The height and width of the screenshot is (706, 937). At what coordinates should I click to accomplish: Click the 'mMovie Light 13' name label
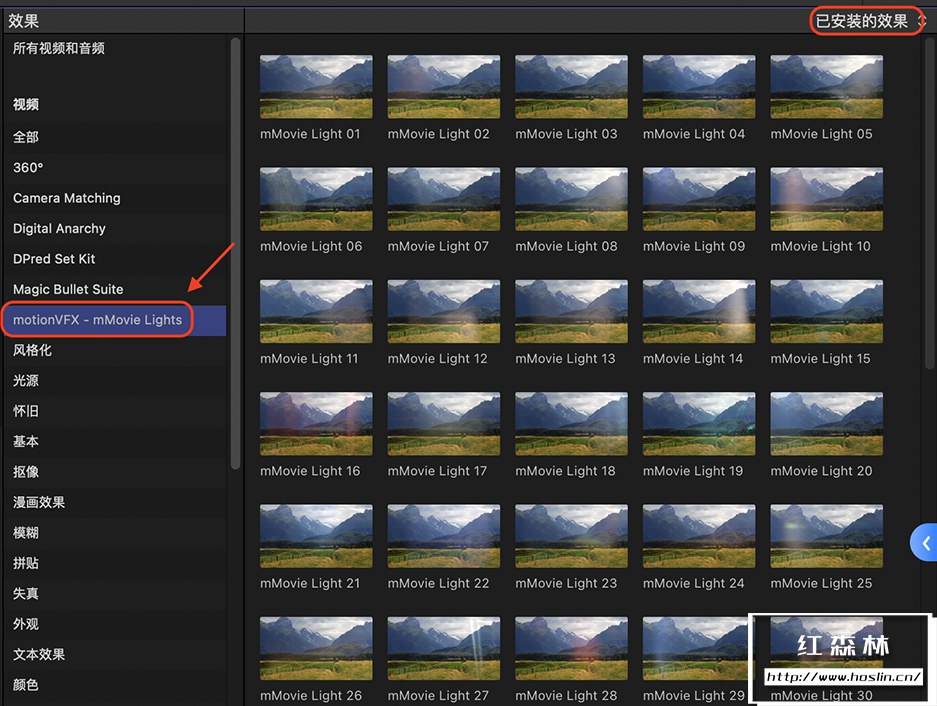click(565, 359)
